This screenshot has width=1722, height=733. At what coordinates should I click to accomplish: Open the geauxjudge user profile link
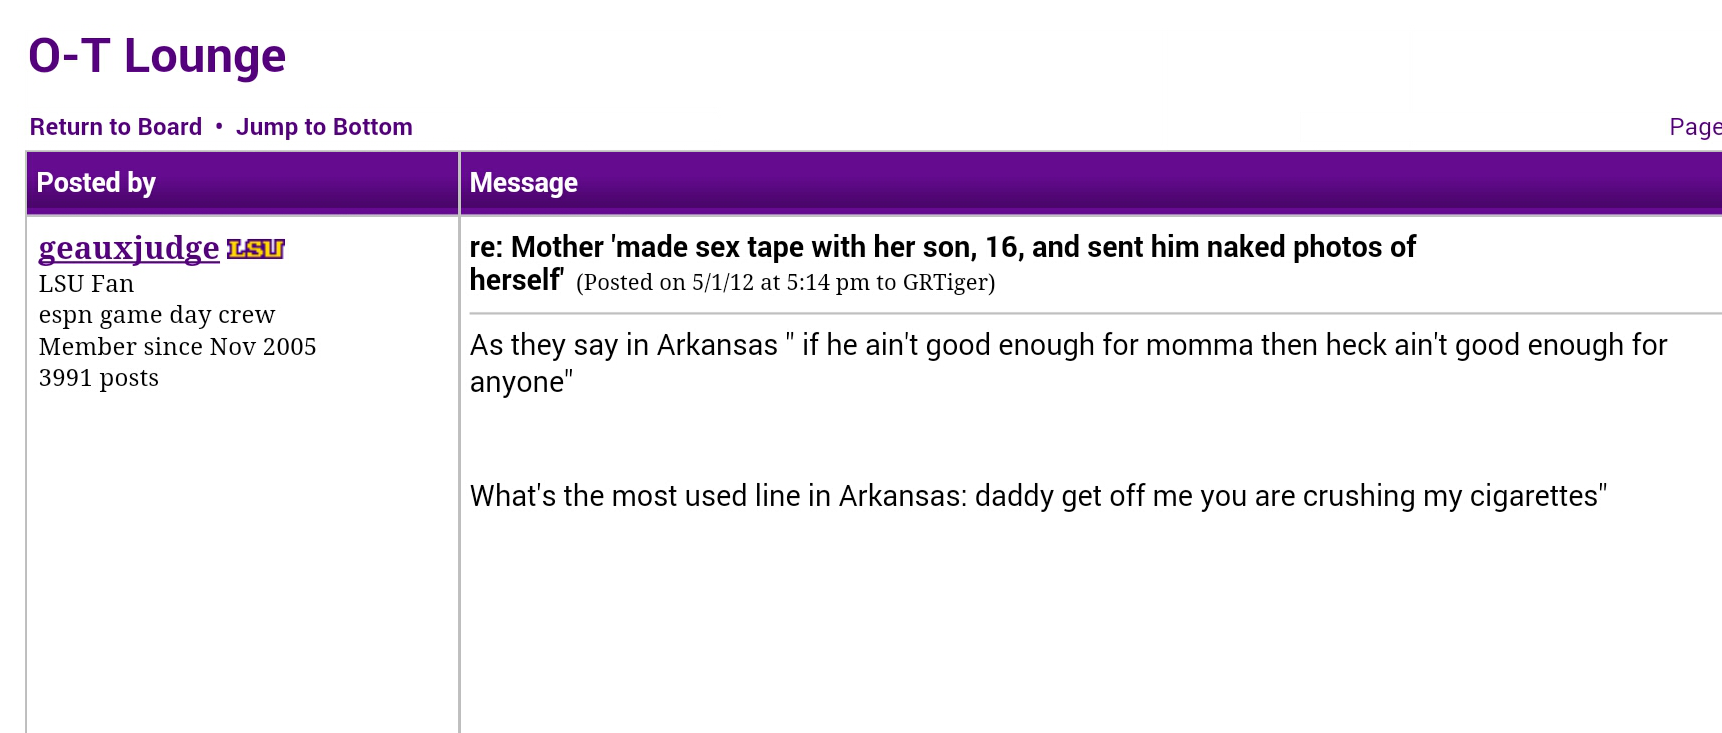click(129, 248)
